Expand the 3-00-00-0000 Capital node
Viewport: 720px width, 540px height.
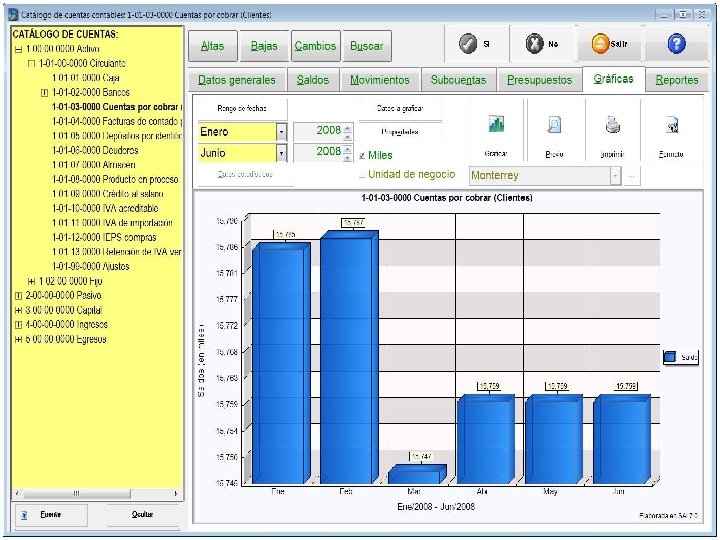click(x=18, y=310)
